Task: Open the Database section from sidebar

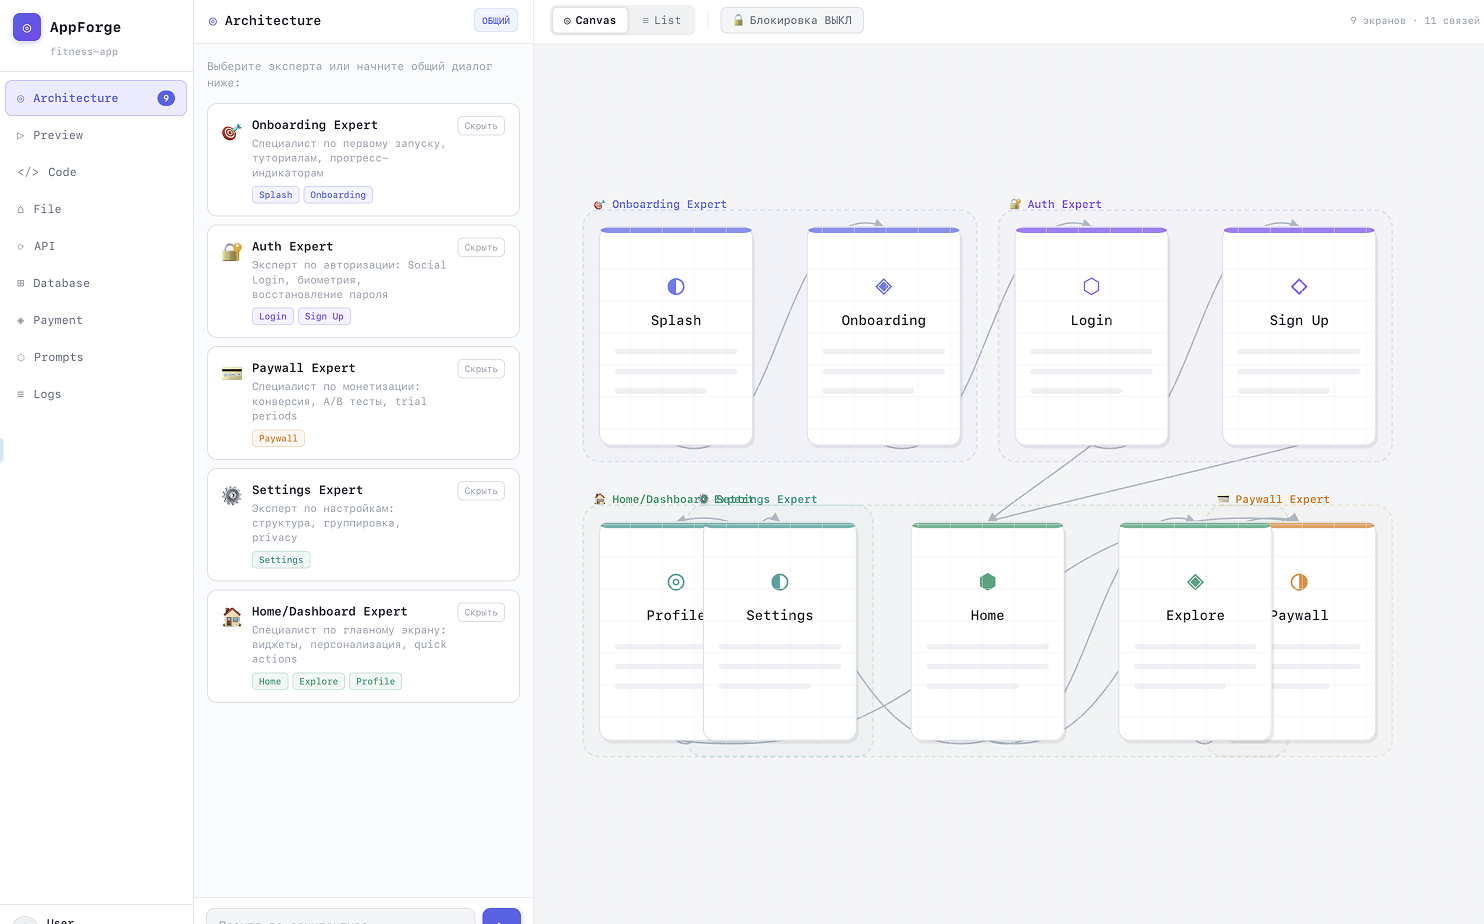Action: (x=20, y=283)
